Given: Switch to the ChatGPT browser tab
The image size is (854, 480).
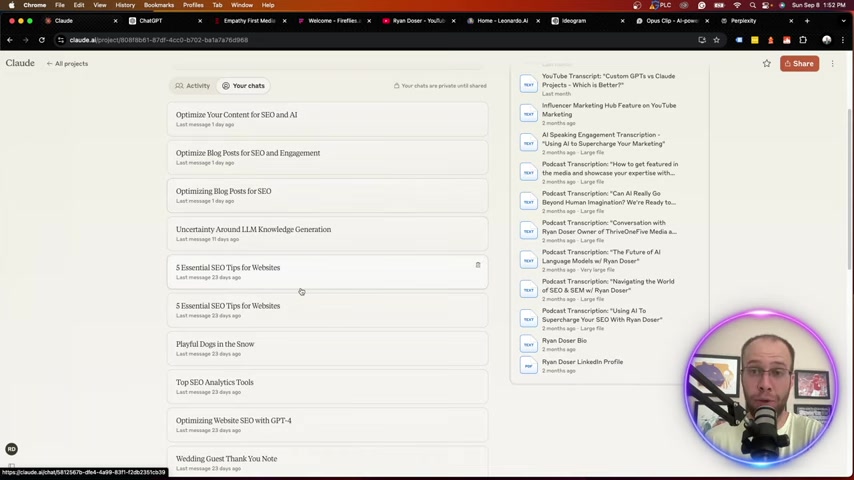Looking at the screenshot, I should [x=164, y=21].
